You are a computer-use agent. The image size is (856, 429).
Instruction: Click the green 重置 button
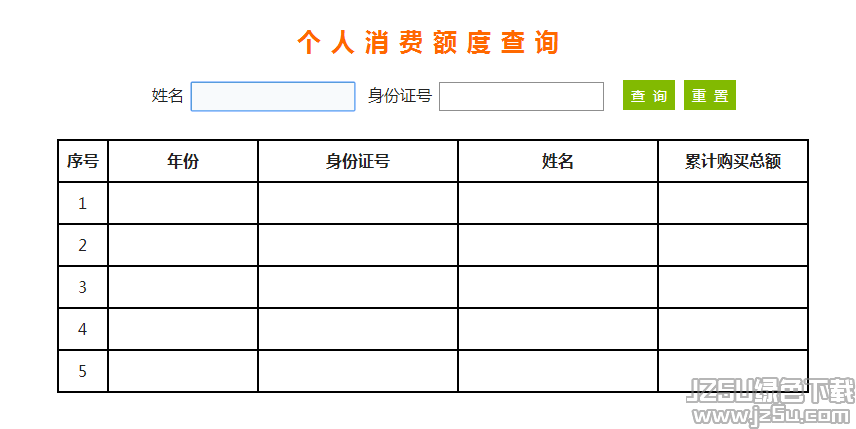[x=710, y=95]
